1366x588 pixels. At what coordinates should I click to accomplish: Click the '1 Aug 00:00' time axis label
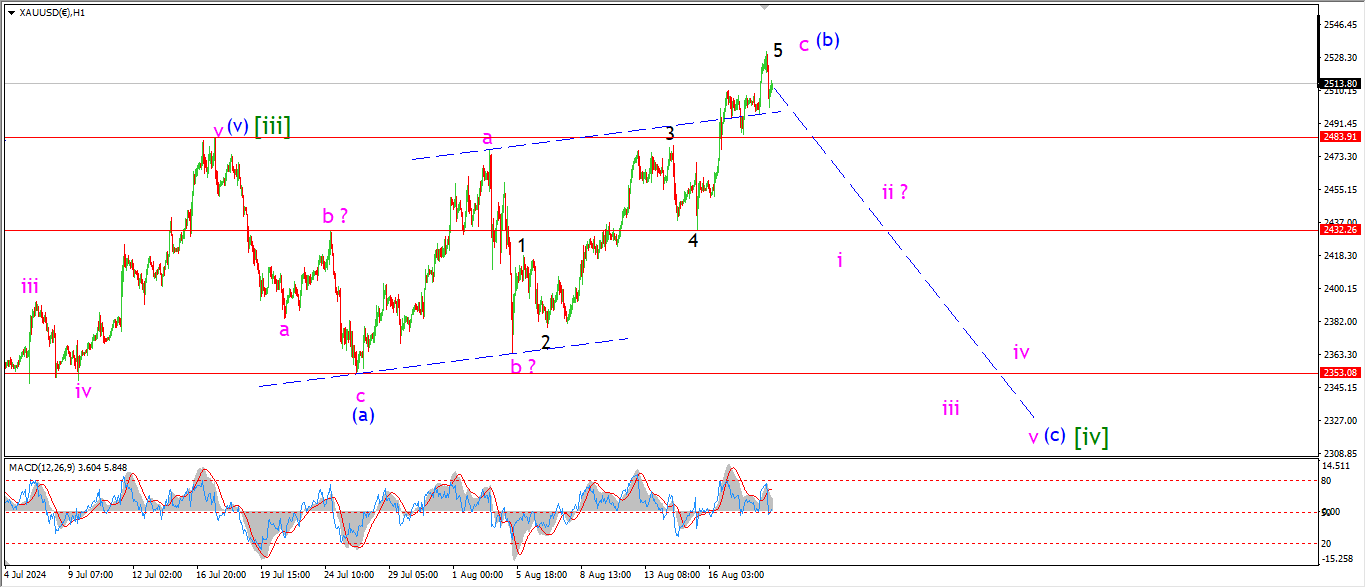coord(476,575)
